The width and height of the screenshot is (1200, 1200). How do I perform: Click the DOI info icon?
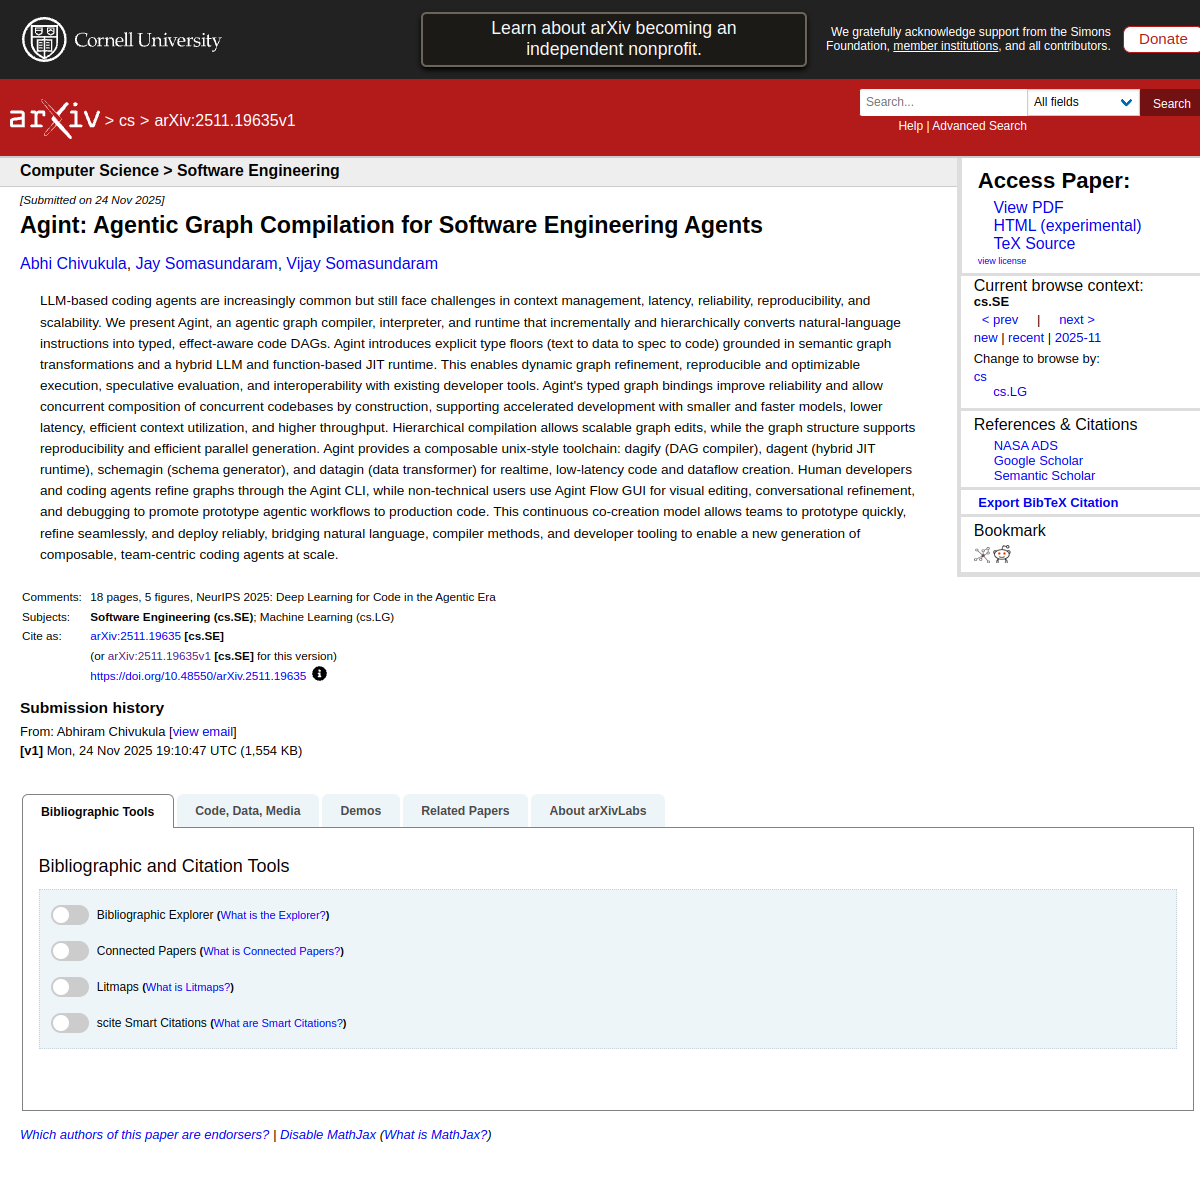(x=319, y=674)
